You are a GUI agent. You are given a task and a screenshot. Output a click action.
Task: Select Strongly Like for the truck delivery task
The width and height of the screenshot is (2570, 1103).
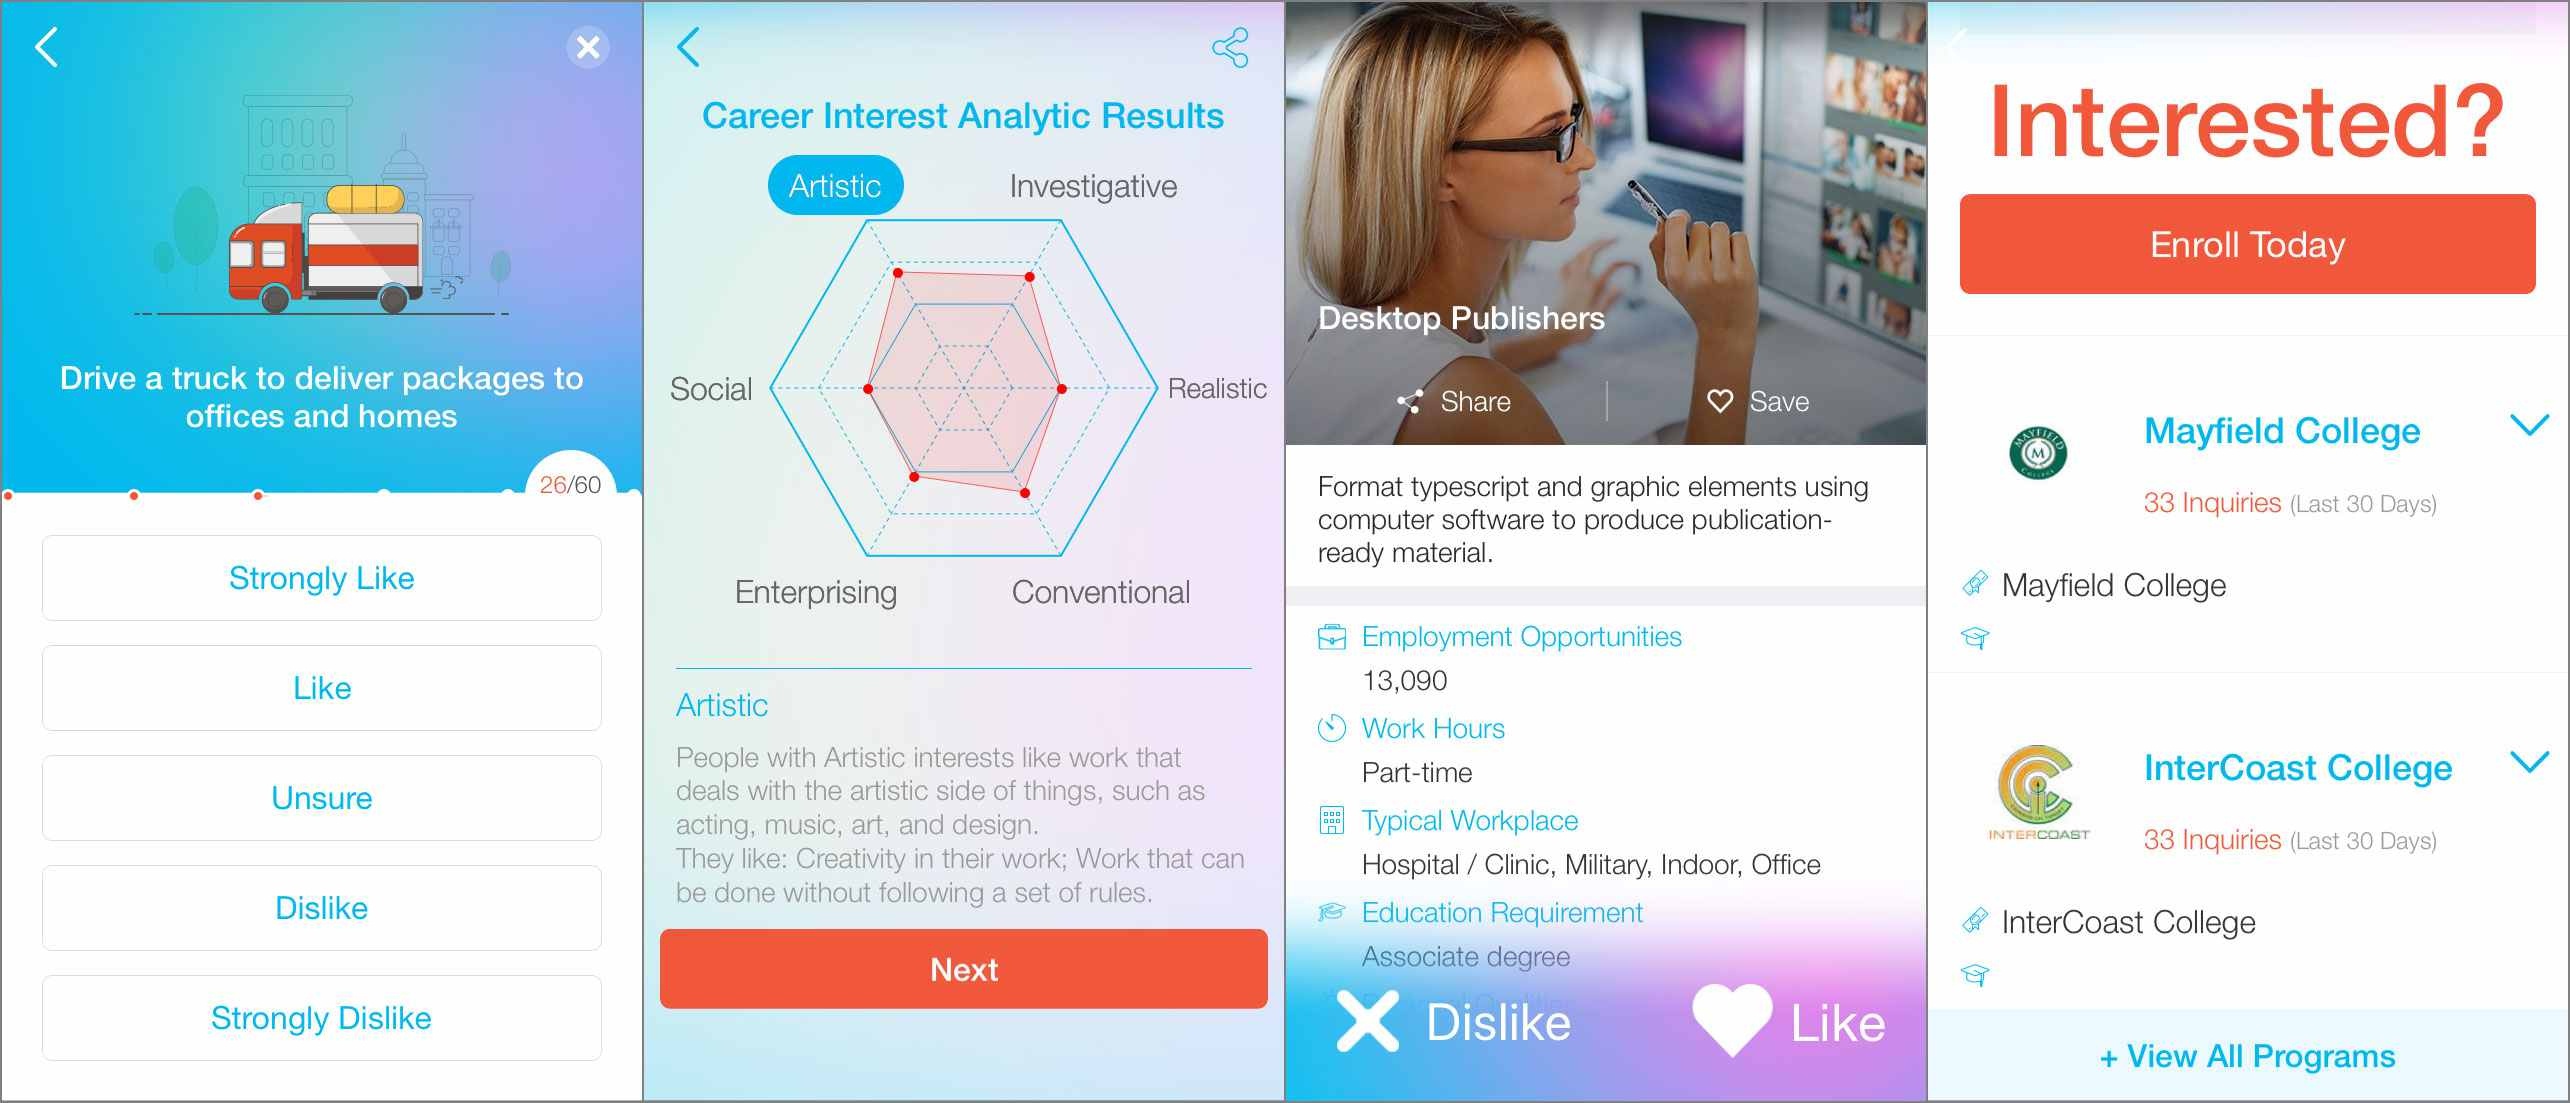pos(321,577)
